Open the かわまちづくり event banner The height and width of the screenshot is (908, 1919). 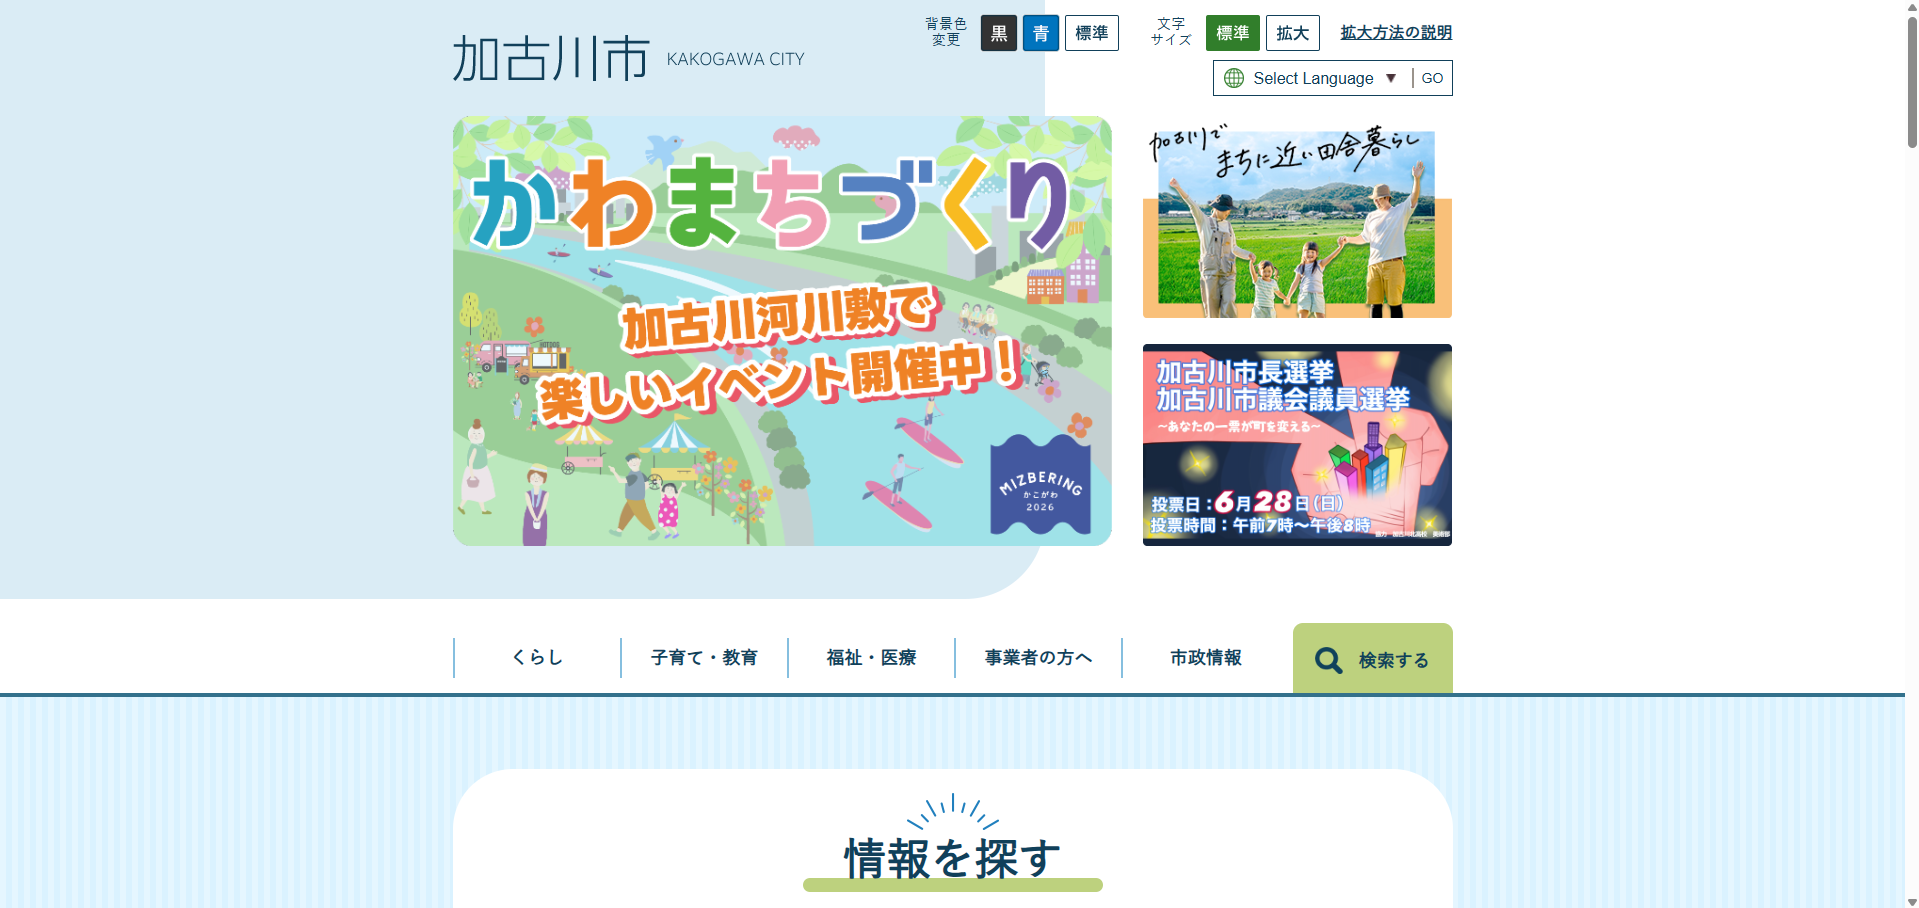[782, 331]
